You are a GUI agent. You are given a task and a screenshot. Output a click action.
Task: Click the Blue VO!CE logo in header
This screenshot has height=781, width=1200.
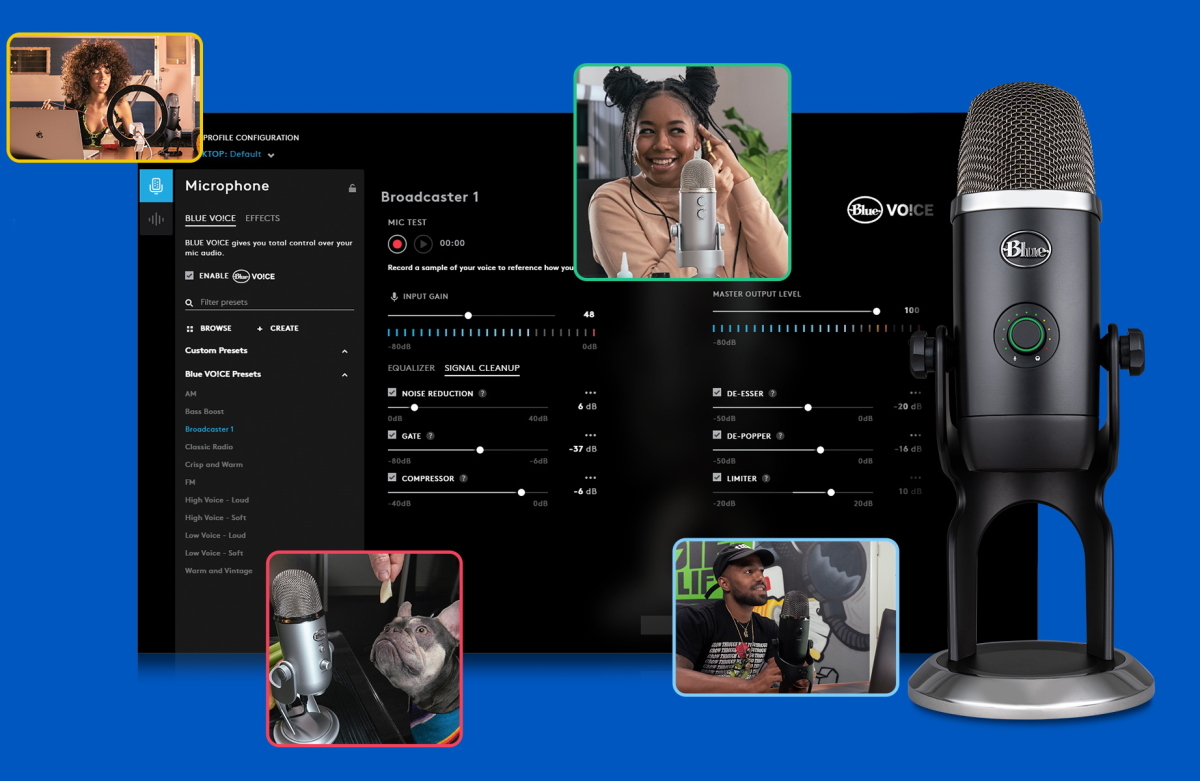pos(890,210)
